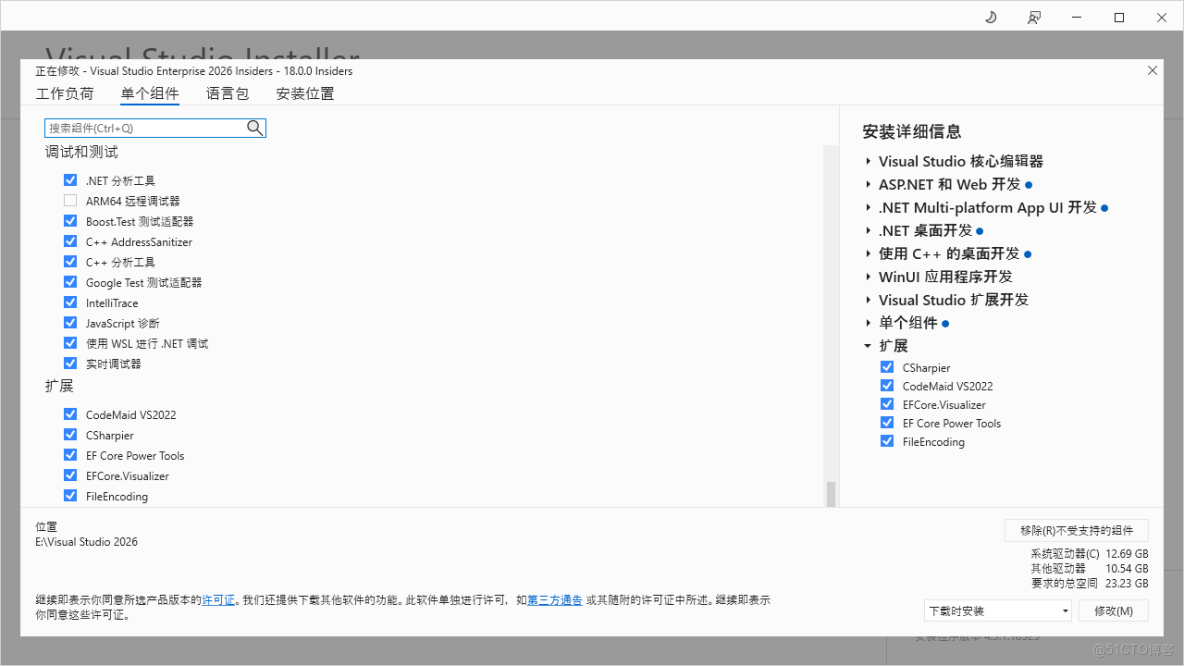This screenshot has height=666, width=1184.
Task: Uncheck Boost.Test 测试适配器
Action: 70,221
